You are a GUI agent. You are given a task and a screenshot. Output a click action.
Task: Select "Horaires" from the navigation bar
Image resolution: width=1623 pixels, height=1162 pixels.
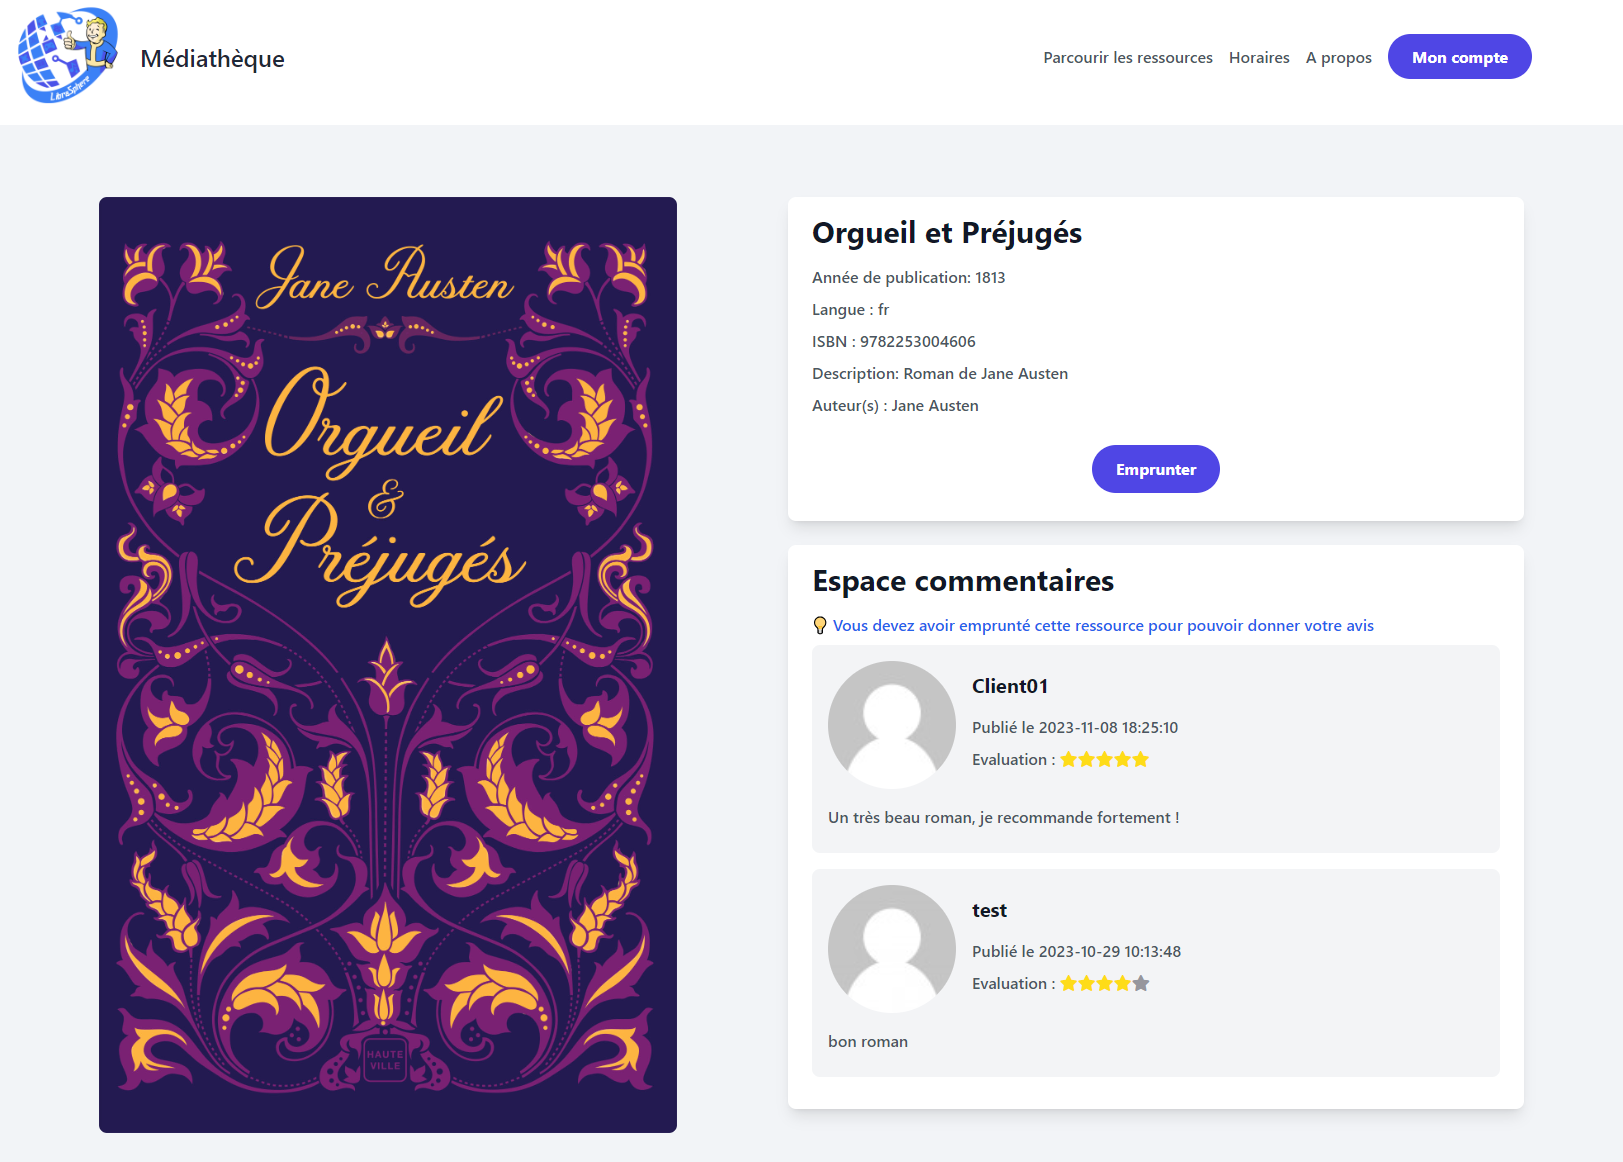pos(1259,57)
